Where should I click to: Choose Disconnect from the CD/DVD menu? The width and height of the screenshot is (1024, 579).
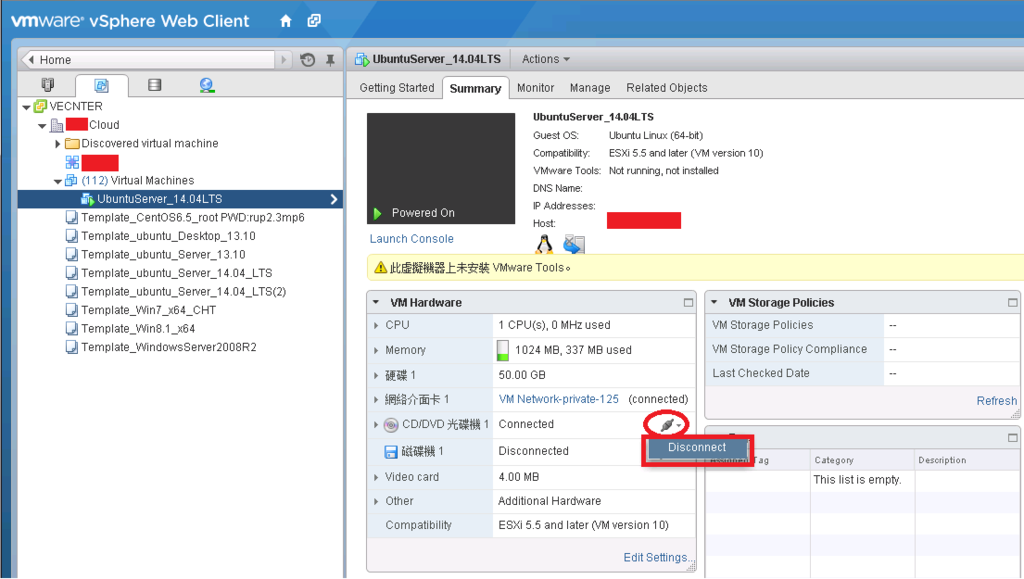click(x=697, y=448)
